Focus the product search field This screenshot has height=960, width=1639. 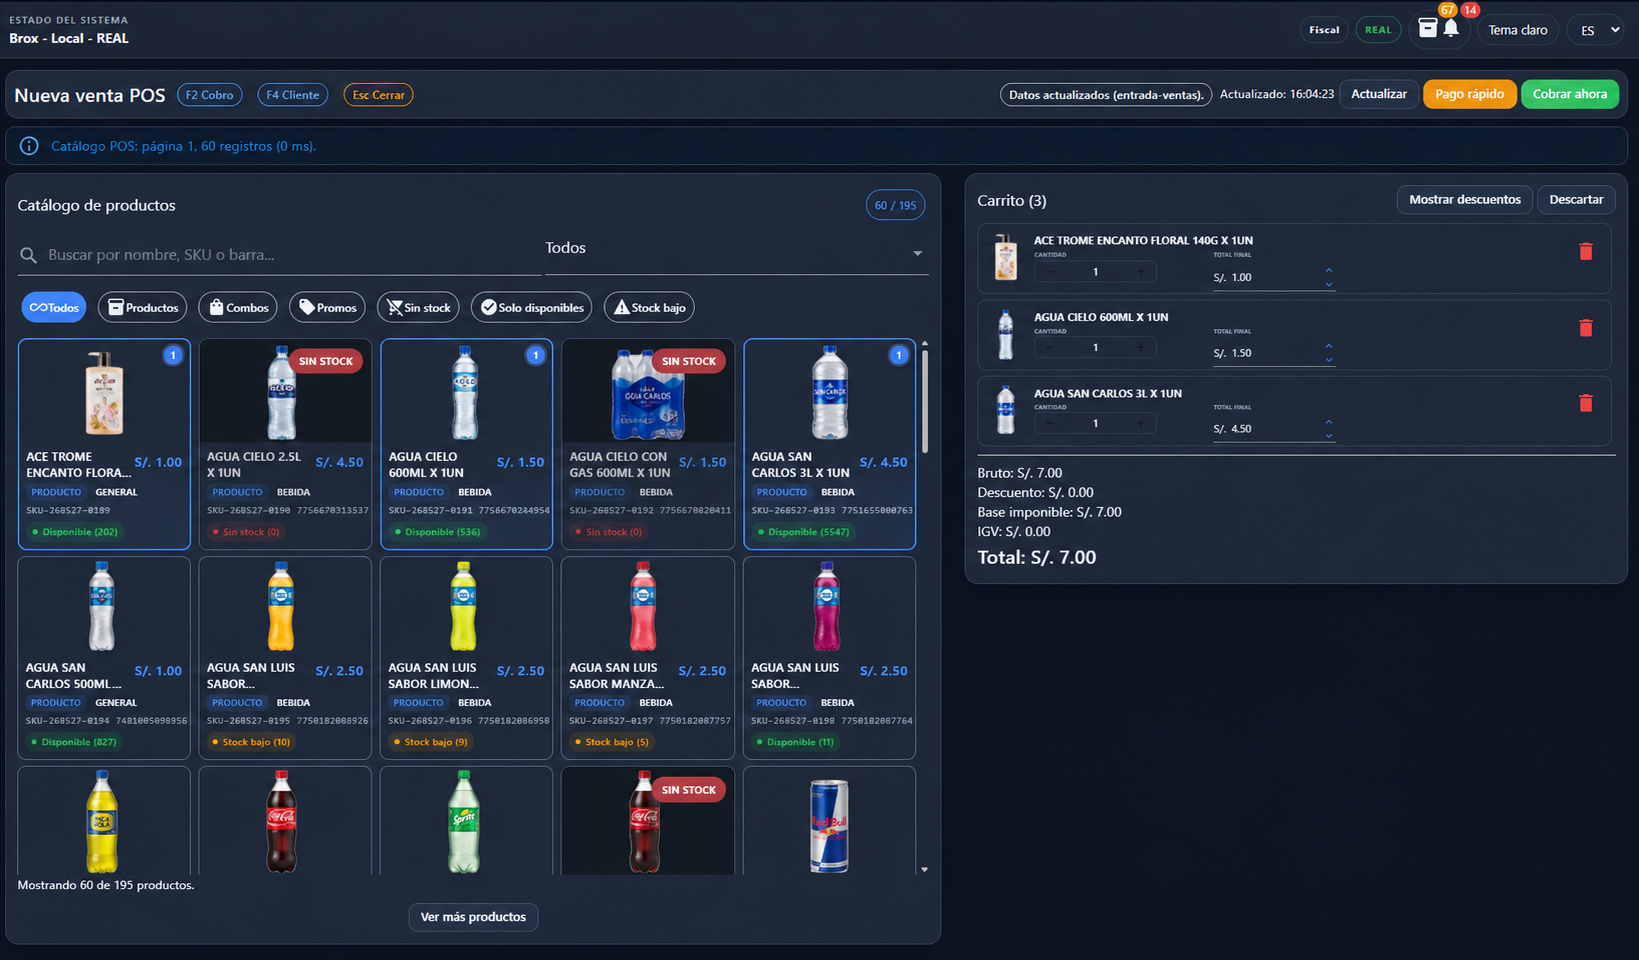coord(280,255)
